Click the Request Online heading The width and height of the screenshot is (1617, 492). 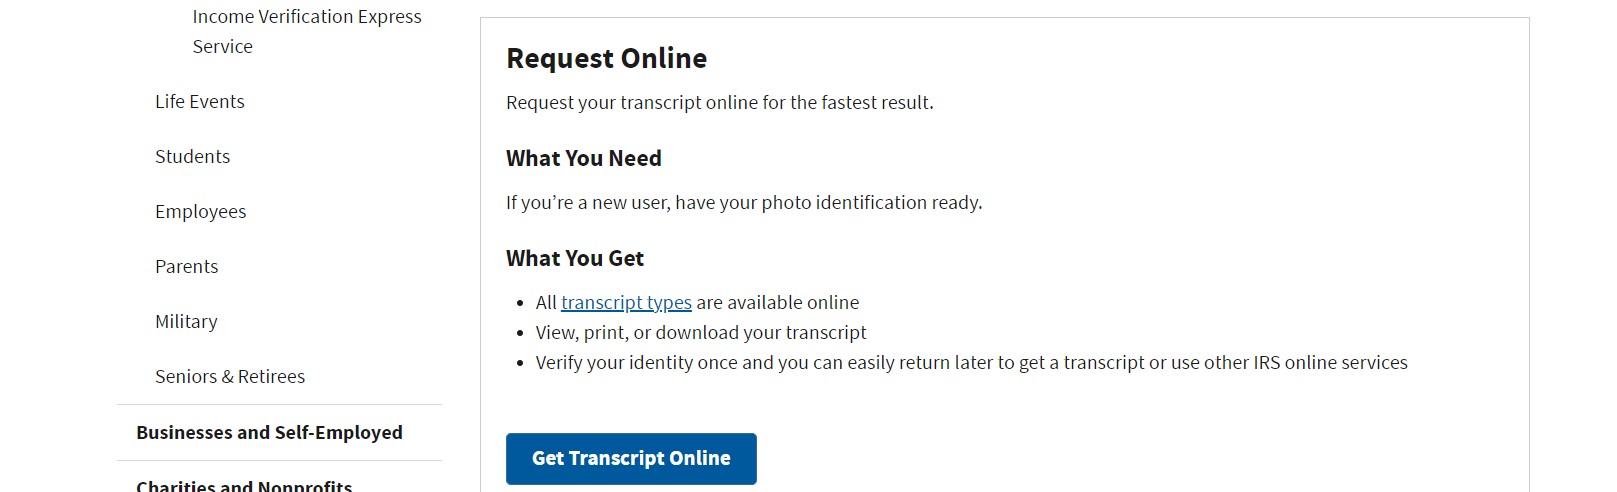click(x=606, y=59)
